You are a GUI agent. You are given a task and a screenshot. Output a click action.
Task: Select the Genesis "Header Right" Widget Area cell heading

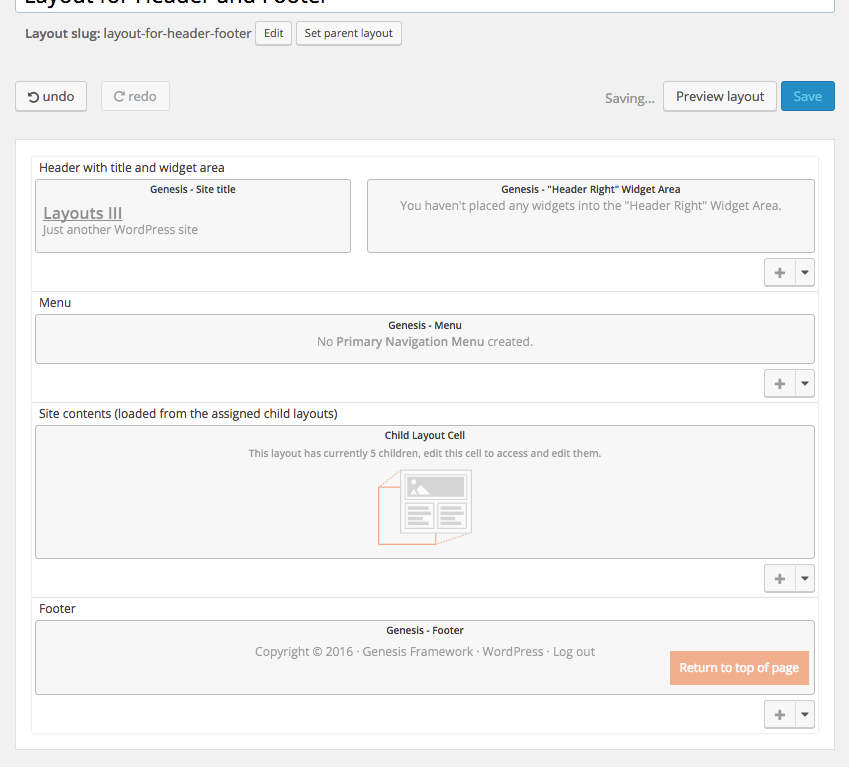click(x=591, y=189)
